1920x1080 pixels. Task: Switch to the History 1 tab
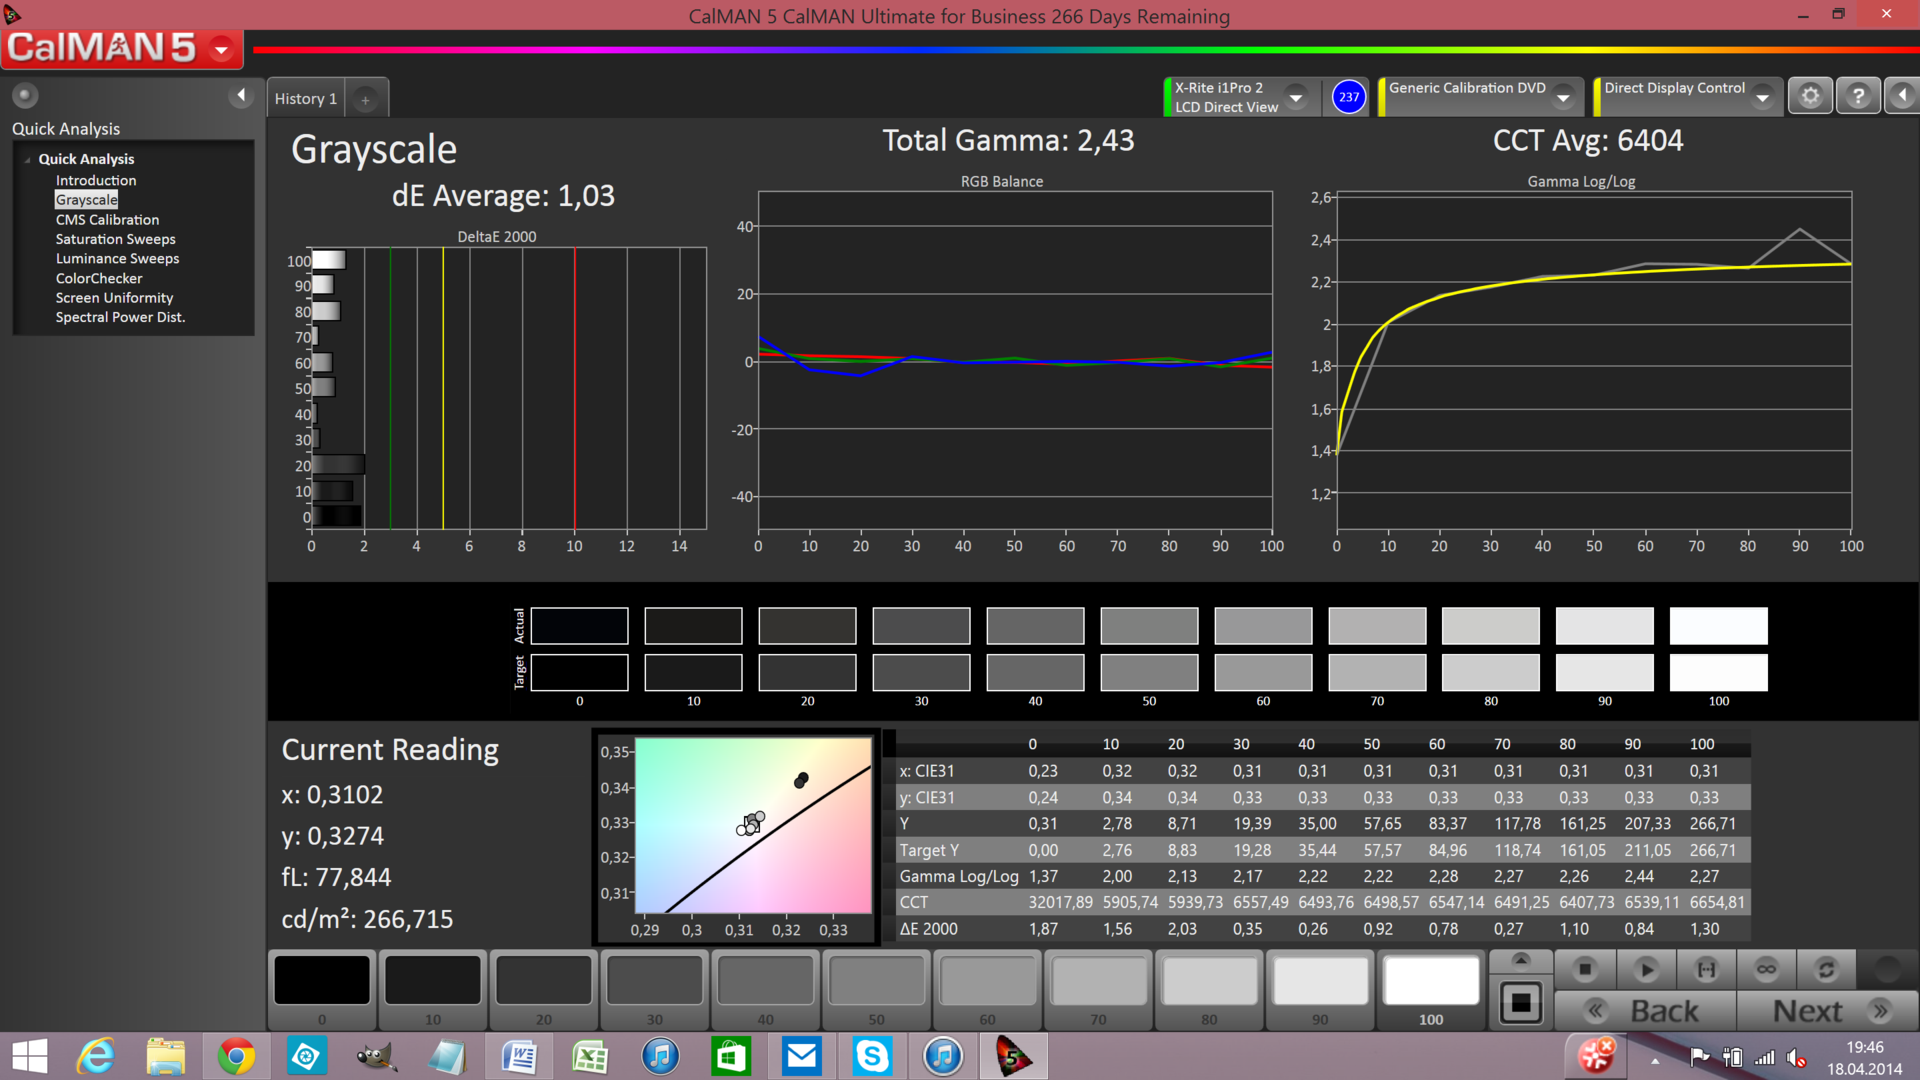tap(306, 99)
